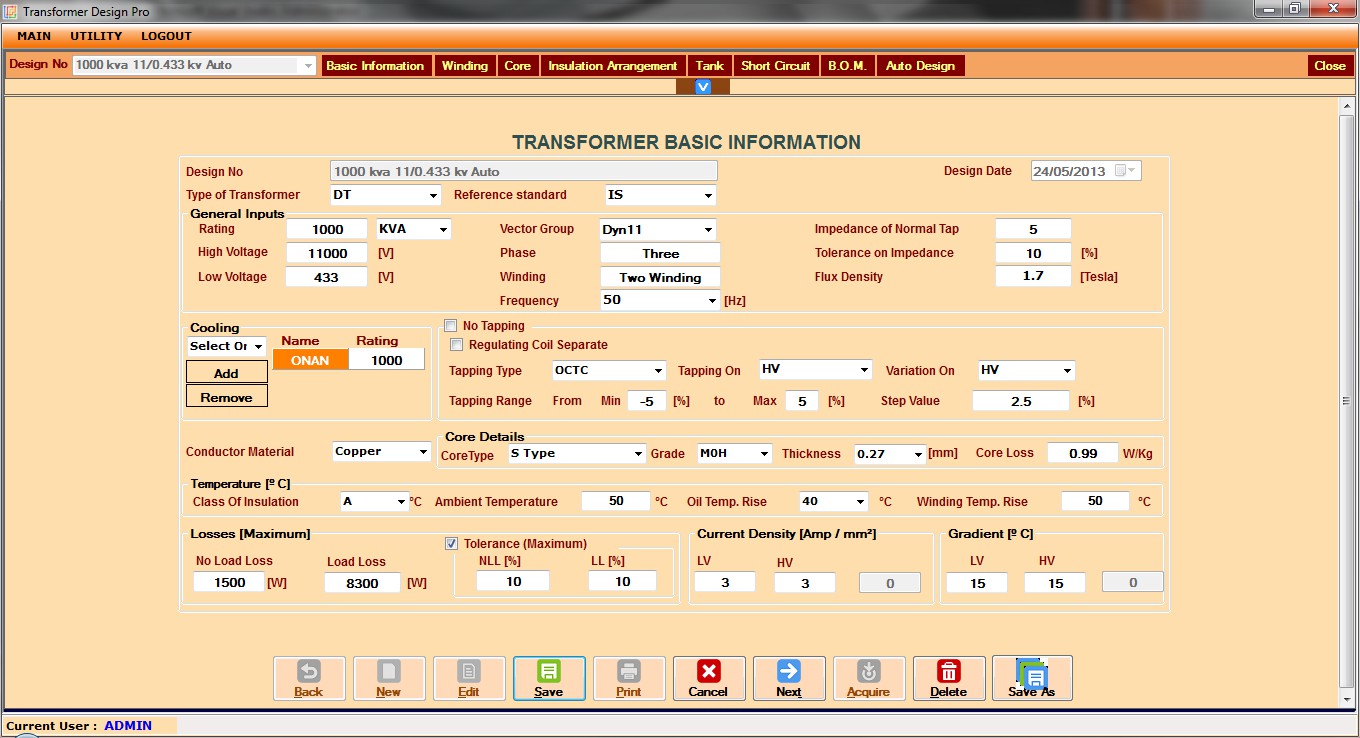This screenshot has width=1360, height=738.
Task: Open the UTILITY menu
Action: click(x=96, y=36)
